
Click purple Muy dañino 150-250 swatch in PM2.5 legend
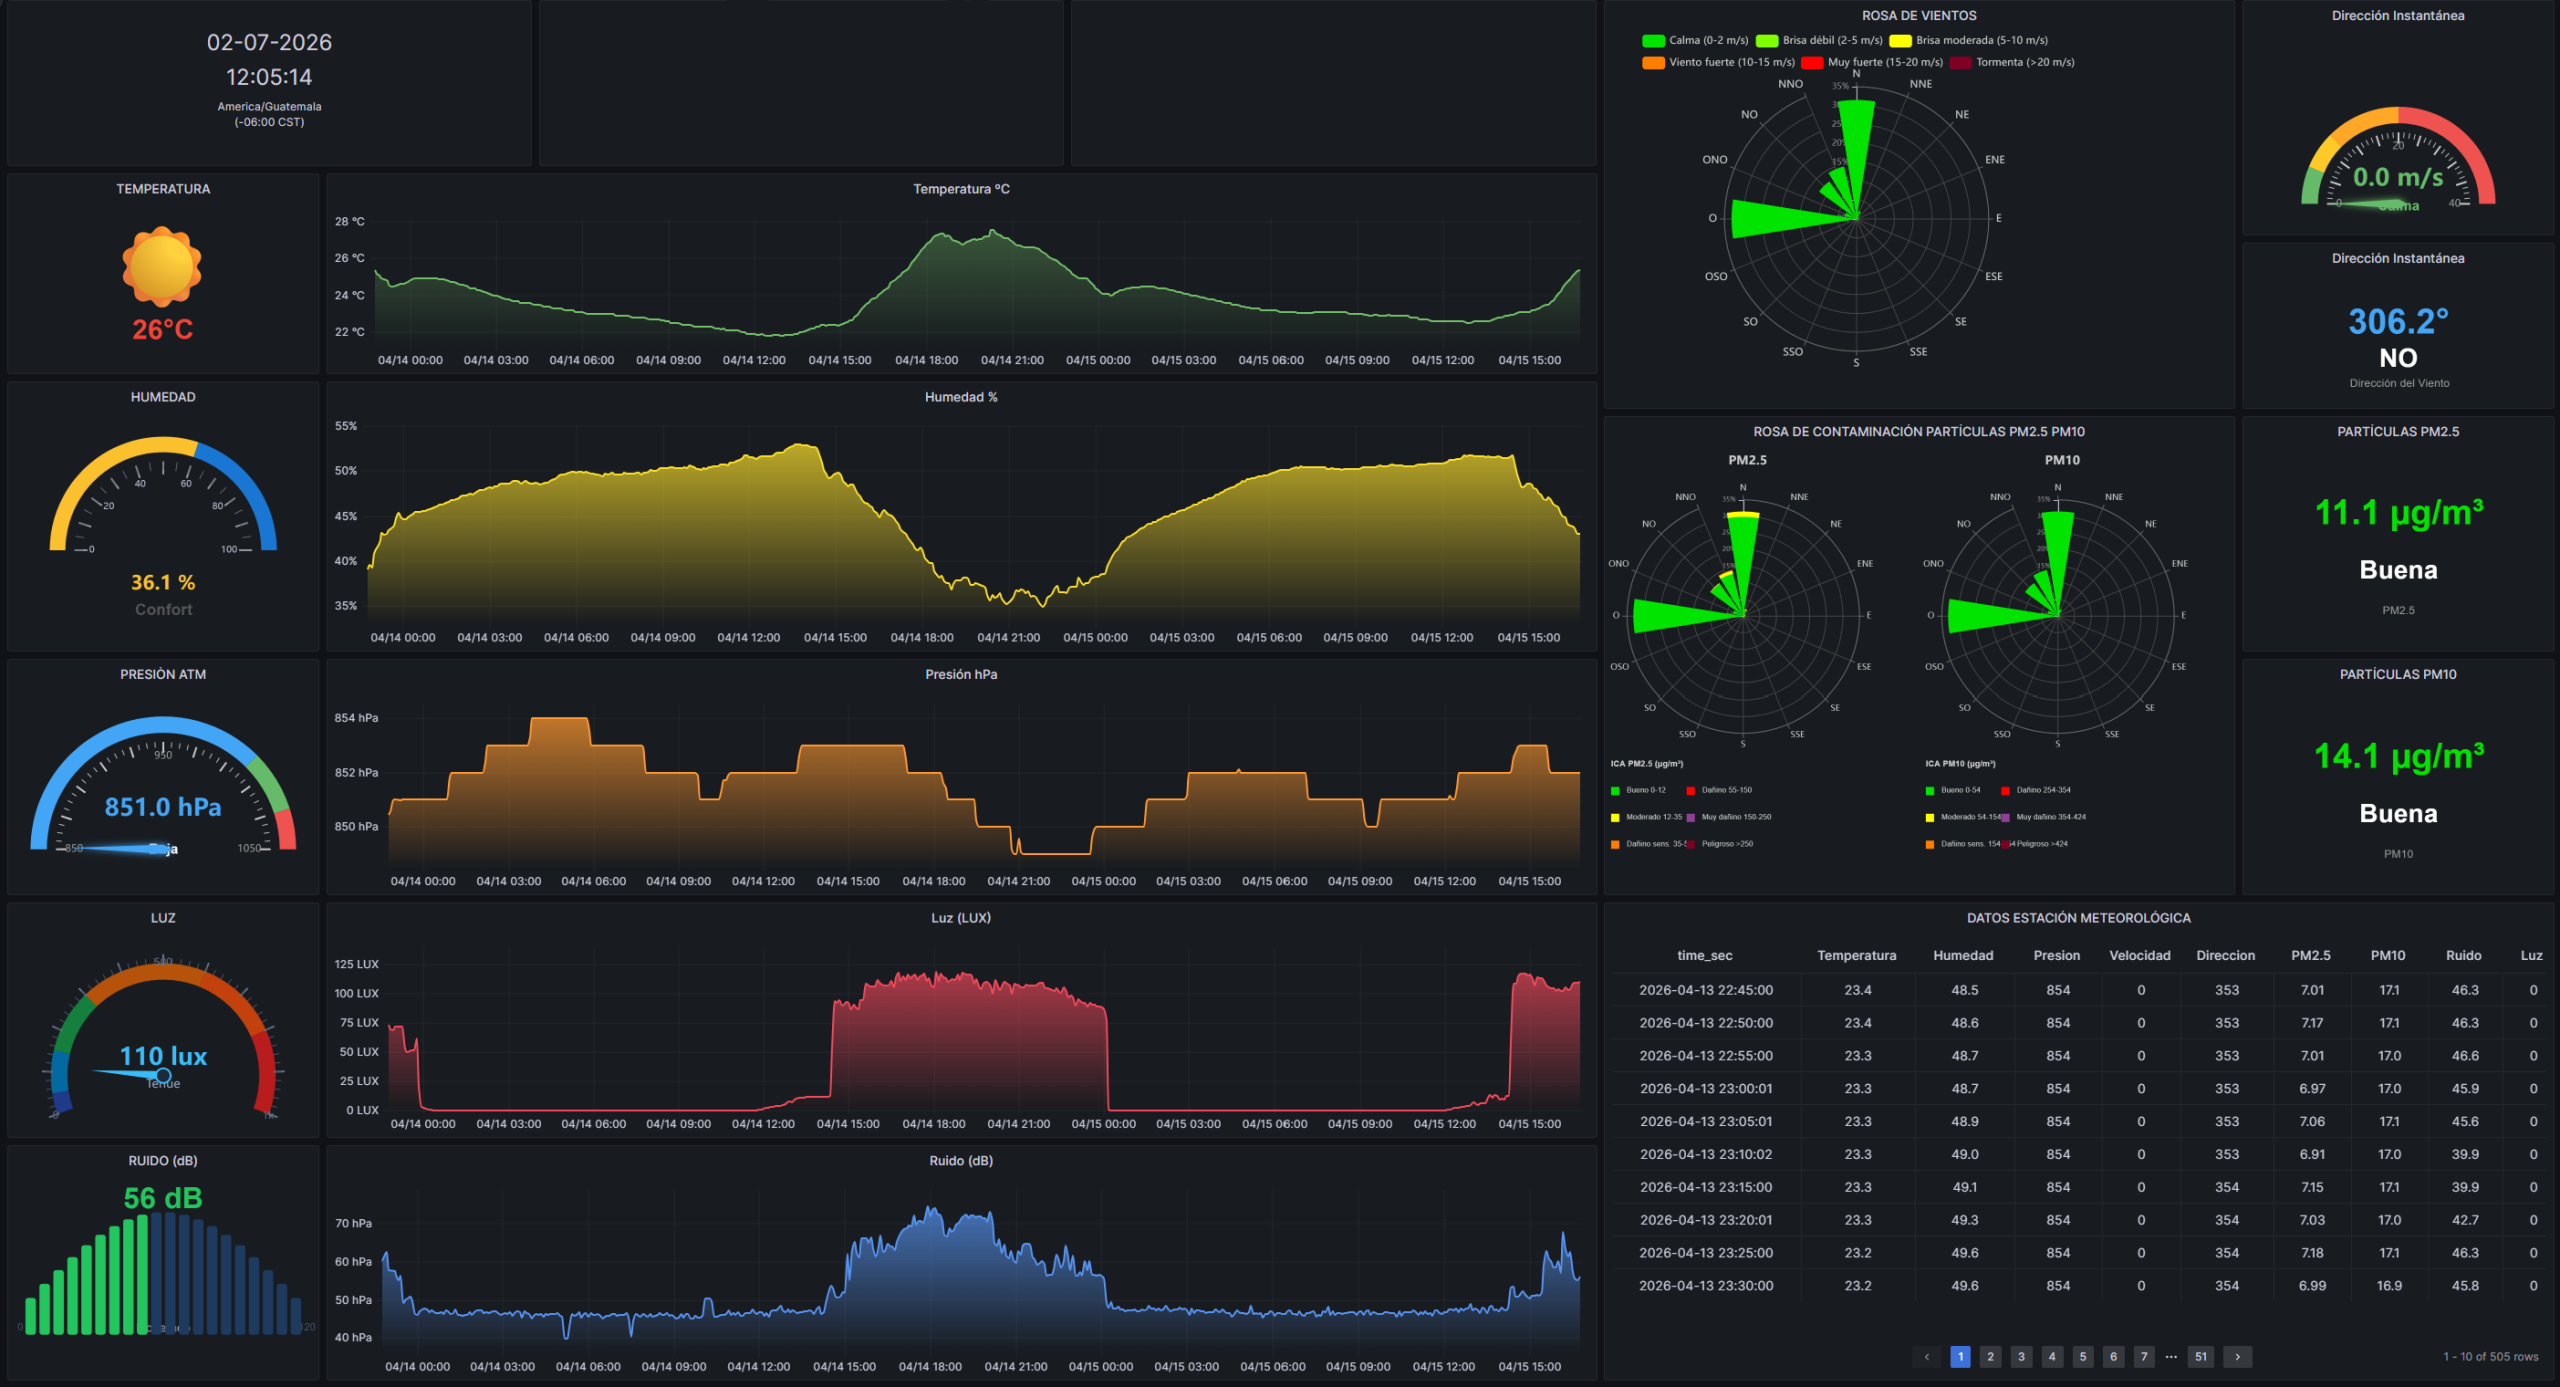pos(1691,818)
